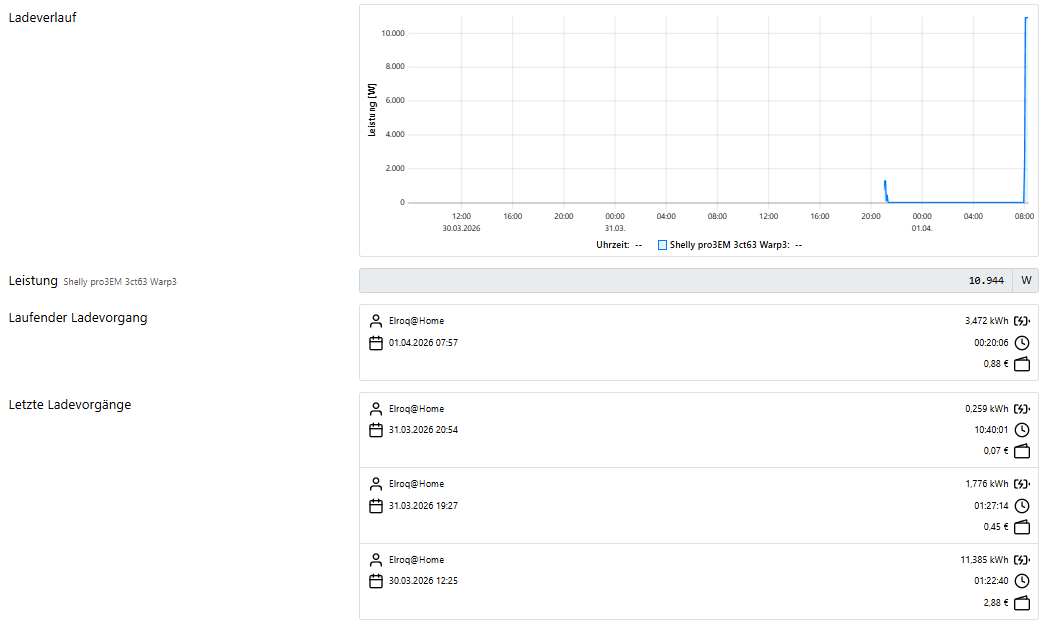Click the wallet icon next to 2,88 €
Image resolution: width=1042 pixels, height=621 pixels.
1021,603
